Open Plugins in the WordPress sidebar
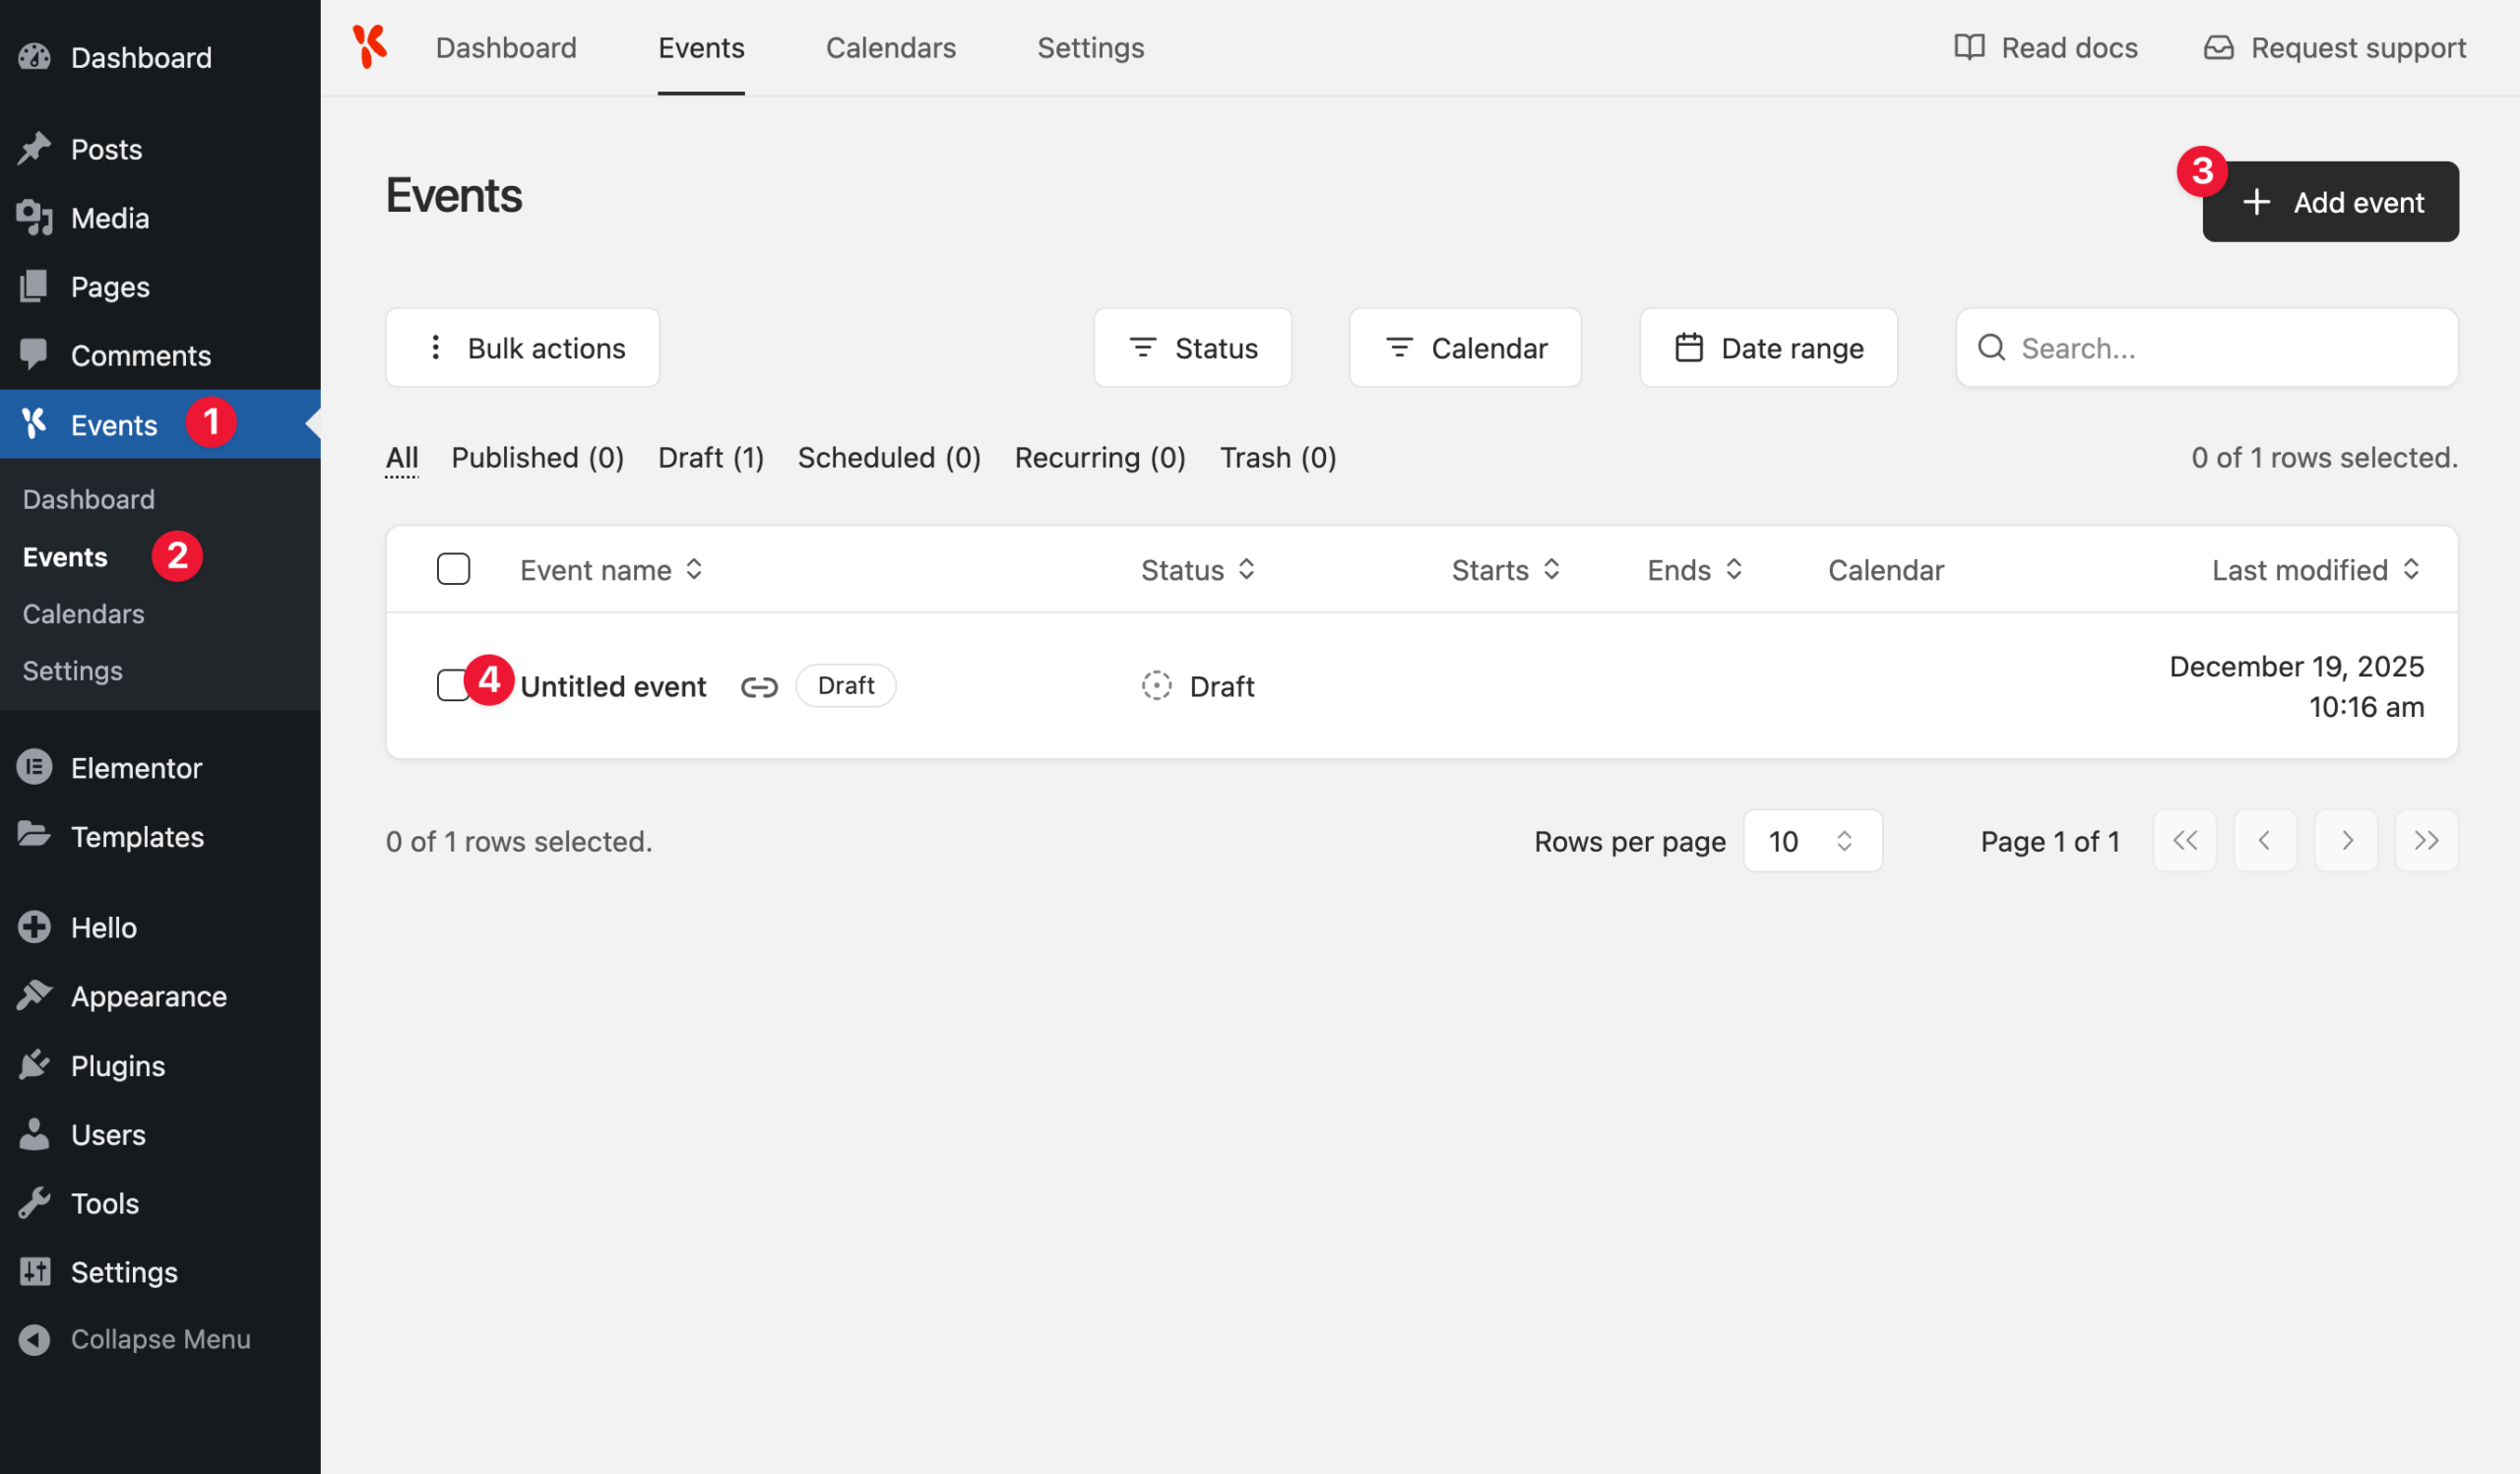Screen dimensions: 2520x1474 pos(117,1066)
